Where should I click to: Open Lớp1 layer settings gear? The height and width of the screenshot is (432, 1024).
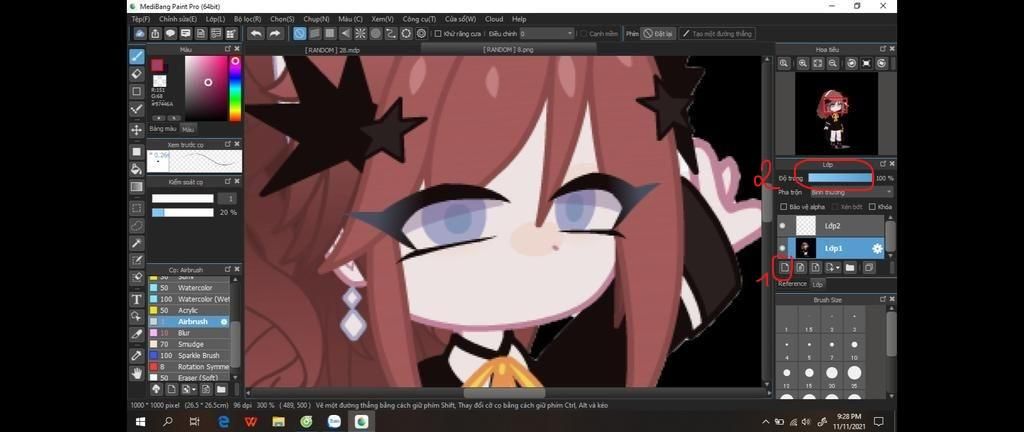pyautogui.click(x=877, y=249)
